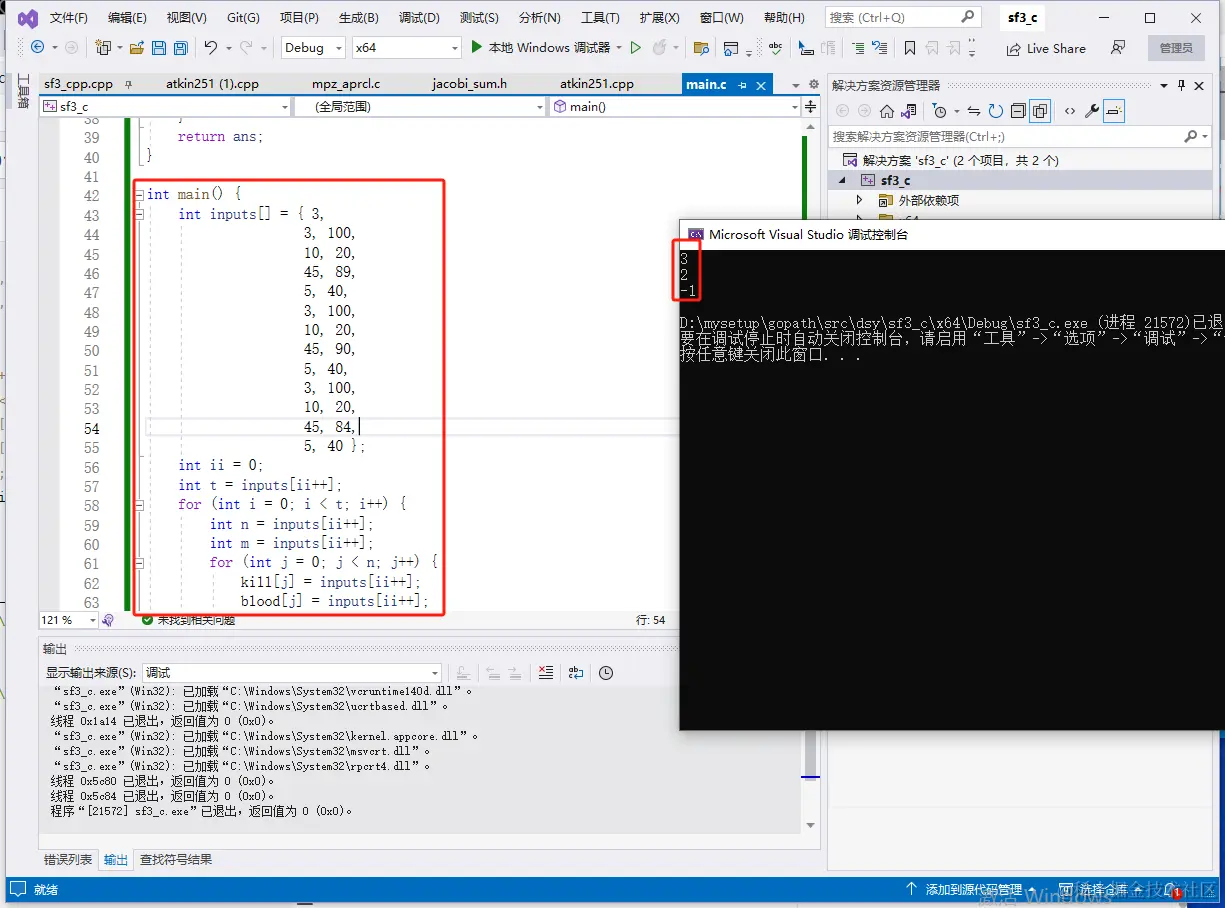The width and height of the screenshot is (1225, 908).
Task: Click the split editor handle above scrollbar
Action: 810,106
